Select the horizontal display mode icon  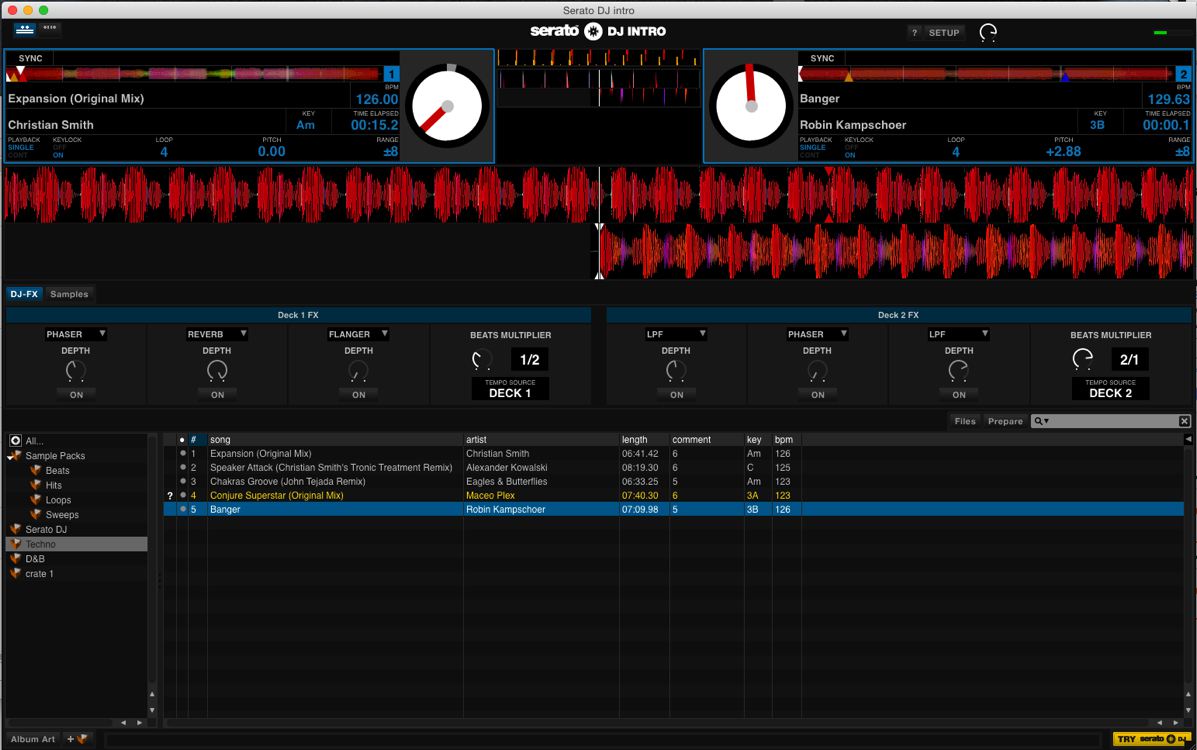point(24,29)
